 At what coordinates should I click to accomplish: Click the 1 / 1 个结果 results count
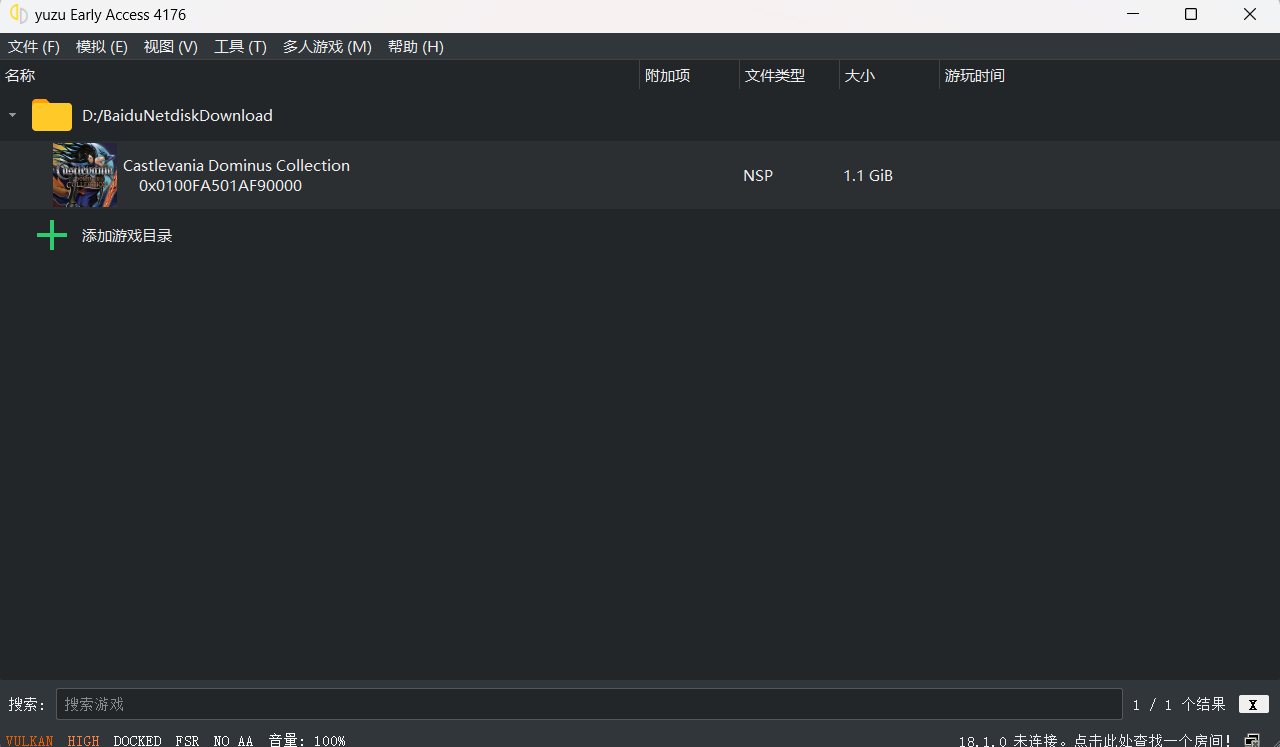[x=1179, y=704]
